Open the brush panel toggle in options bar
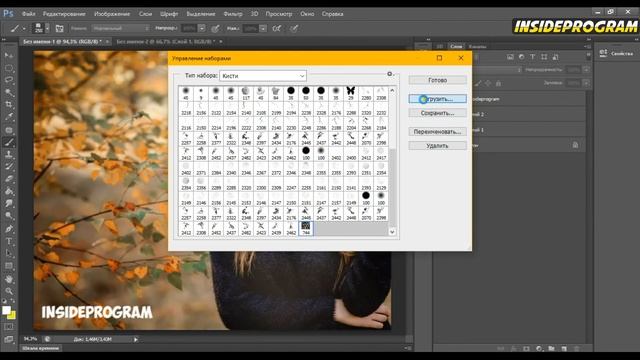 point(60,29)
